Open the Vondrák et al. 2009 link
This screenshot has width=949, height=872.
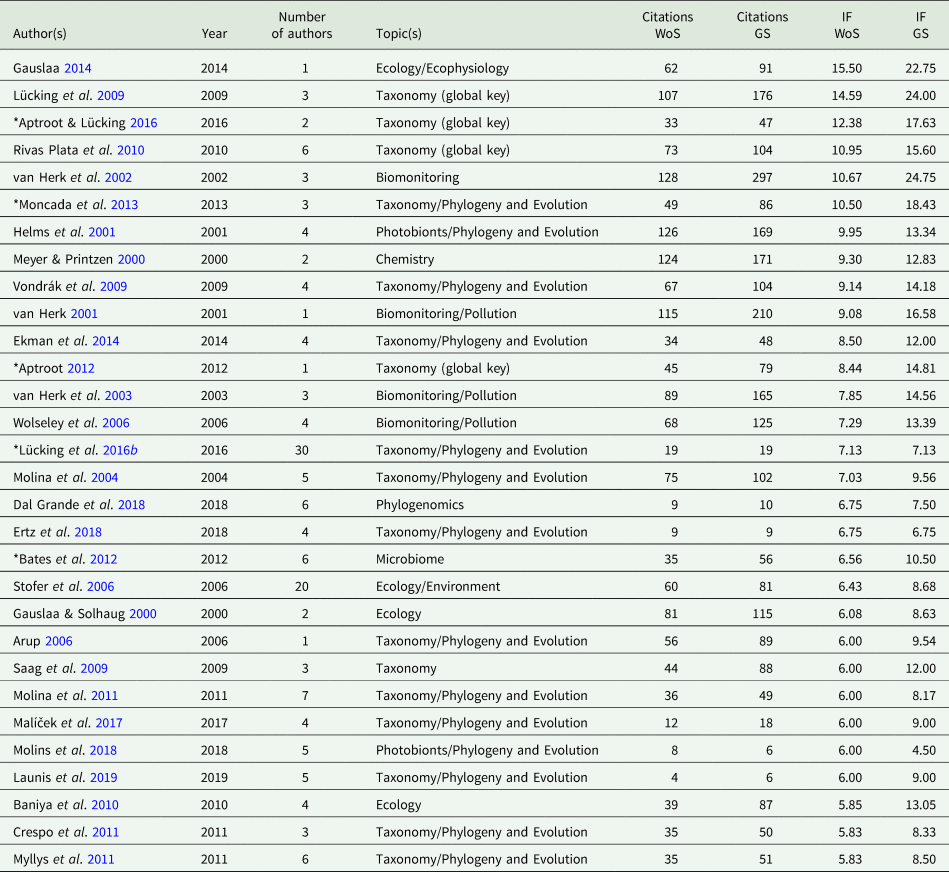pos(113,286)
